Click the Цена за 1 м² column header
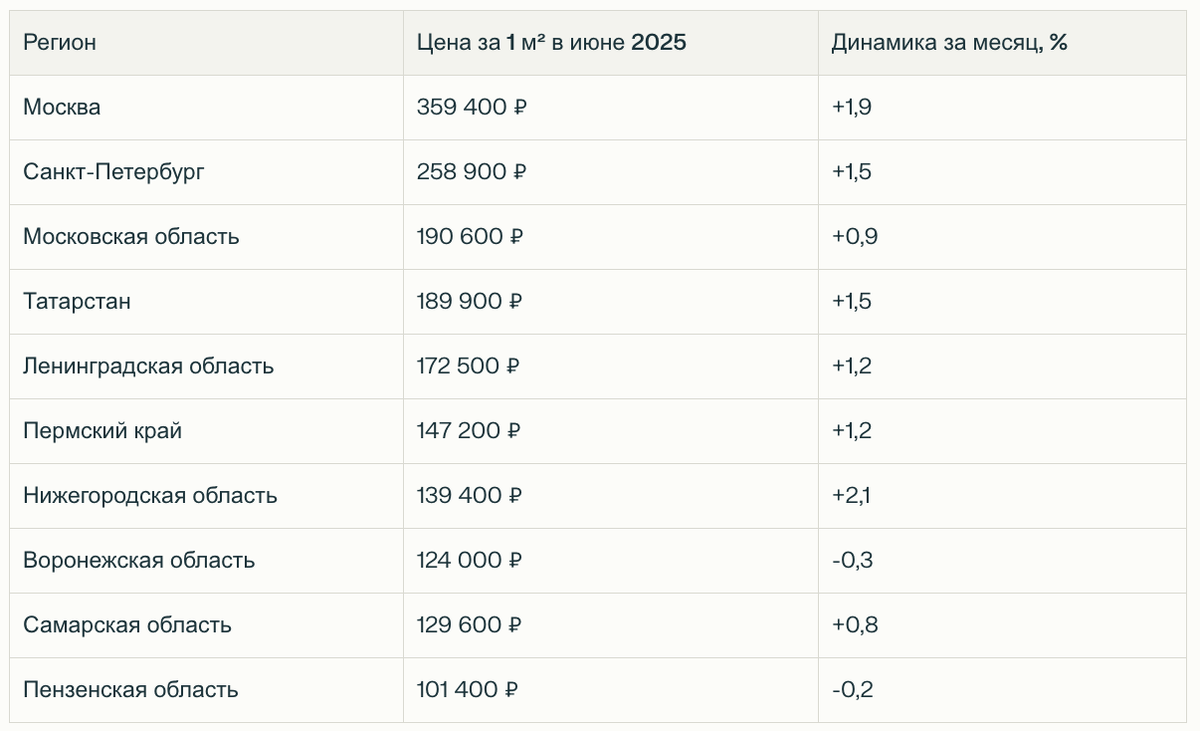Screen dimensions: 1200x731 pyautogui.click(x=551, y=43)
